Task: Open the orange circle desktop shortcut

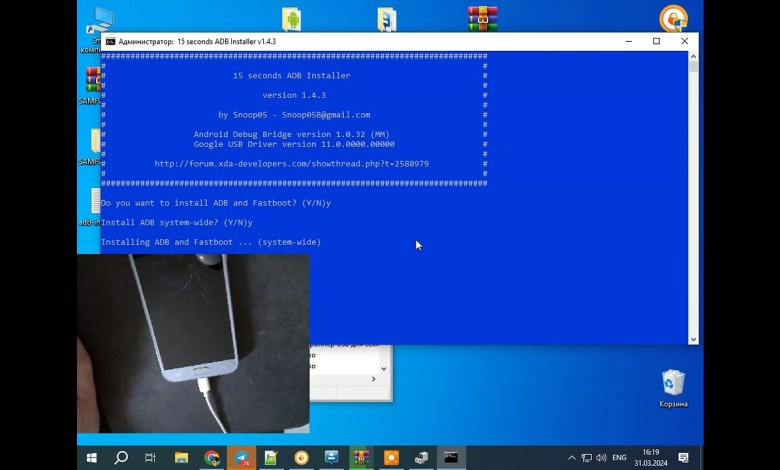Action: tap(673, 18)
